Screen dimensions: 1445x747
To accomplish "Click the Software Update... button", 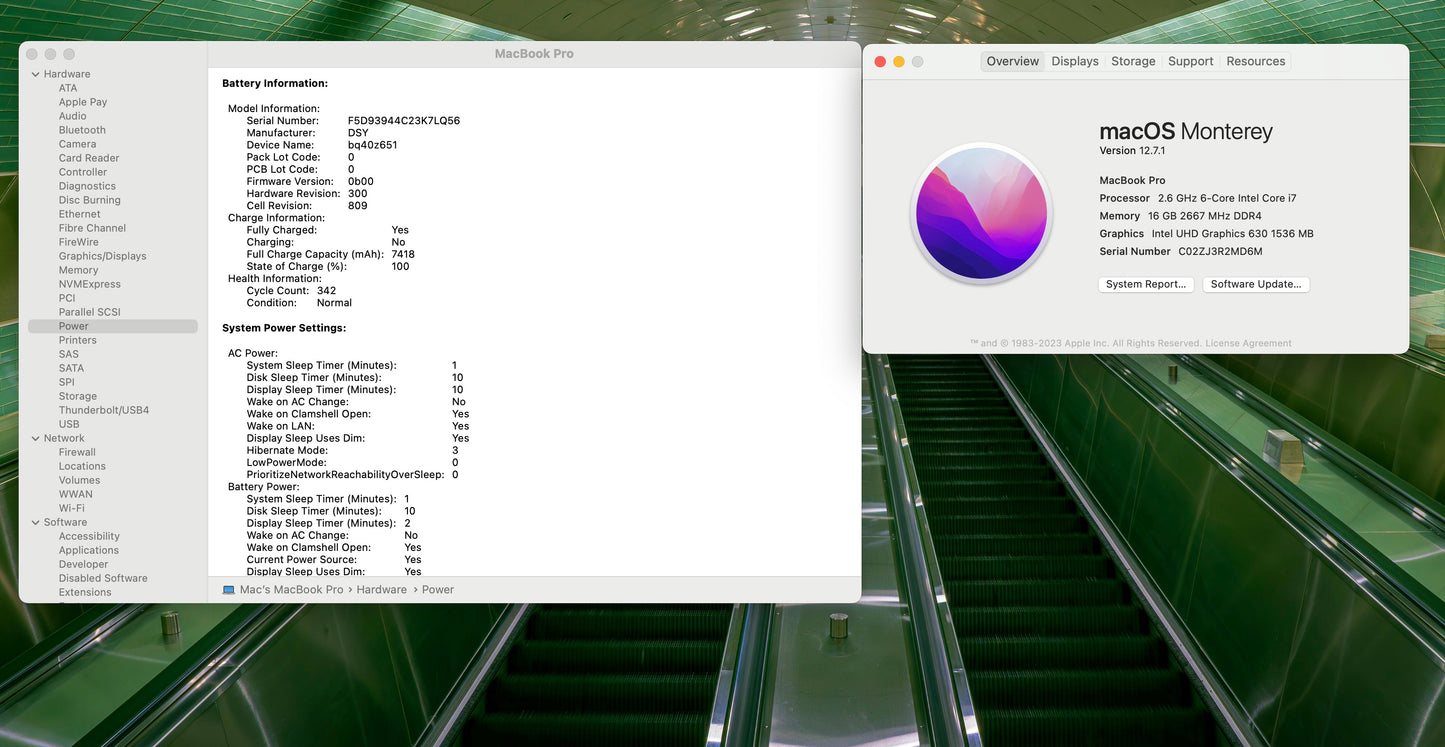I will (1256, 284).
